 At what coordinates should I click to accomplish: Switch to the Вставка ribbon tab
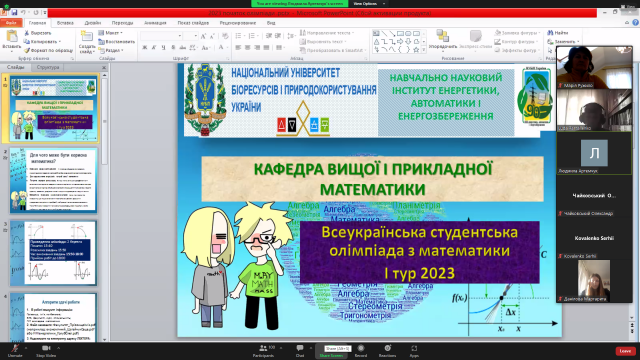(65, 23)
